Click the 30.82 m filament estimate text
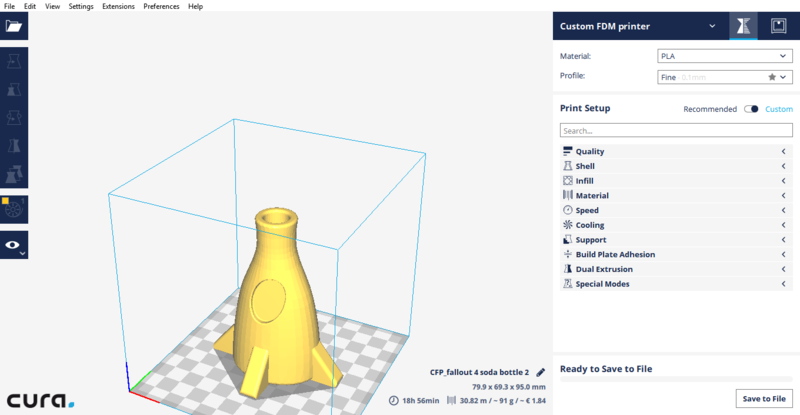This screenshot has height=415, width=800. [x=503, y=400]
